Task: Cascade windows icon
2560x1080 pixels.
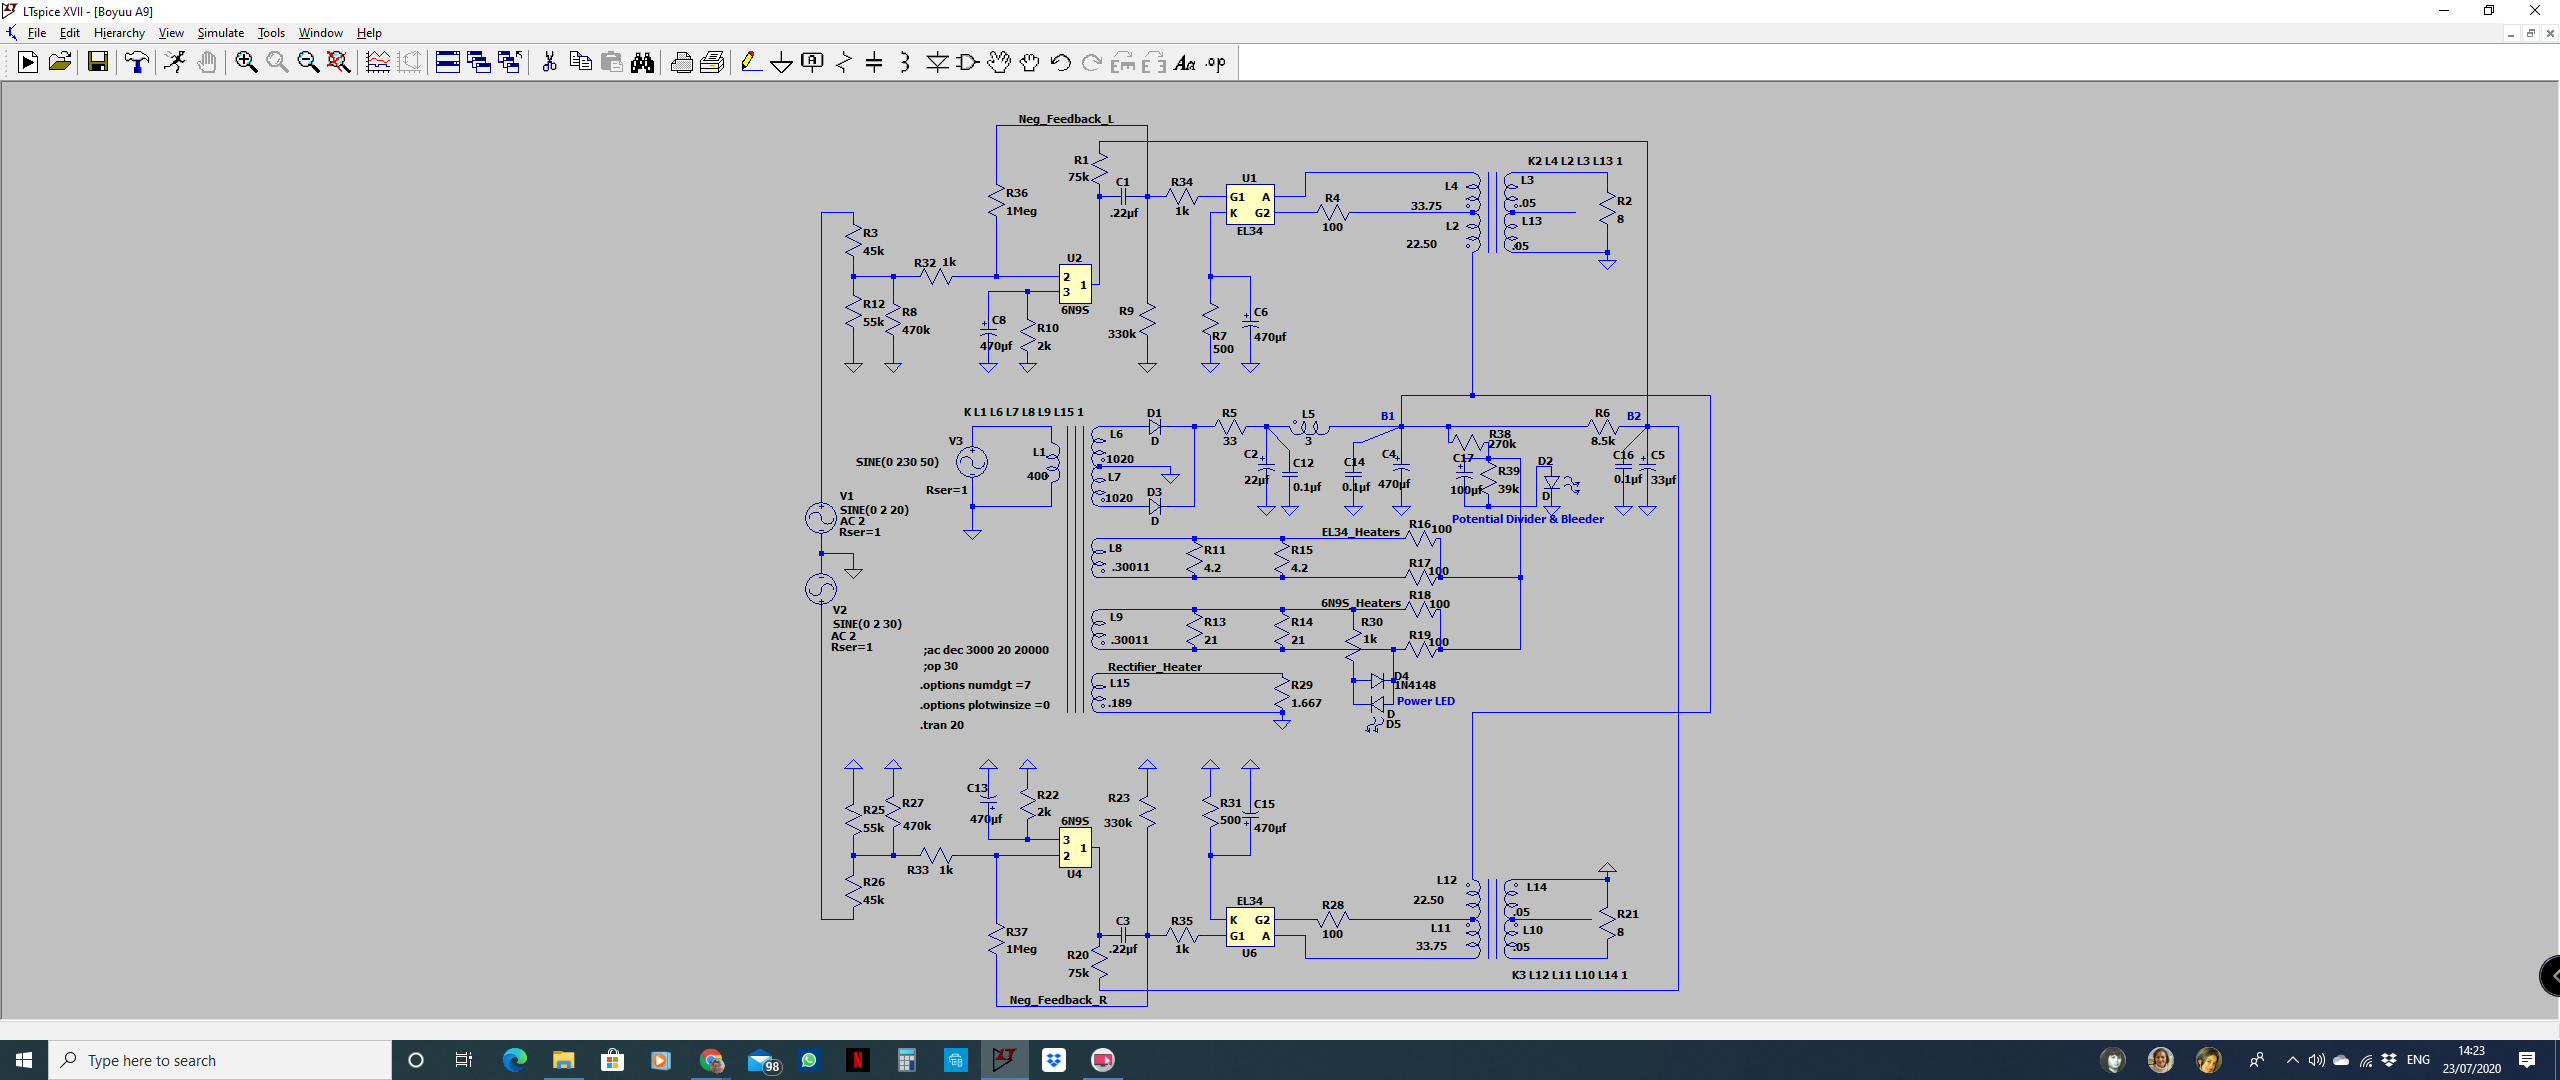Action: [x=510, y=62]
